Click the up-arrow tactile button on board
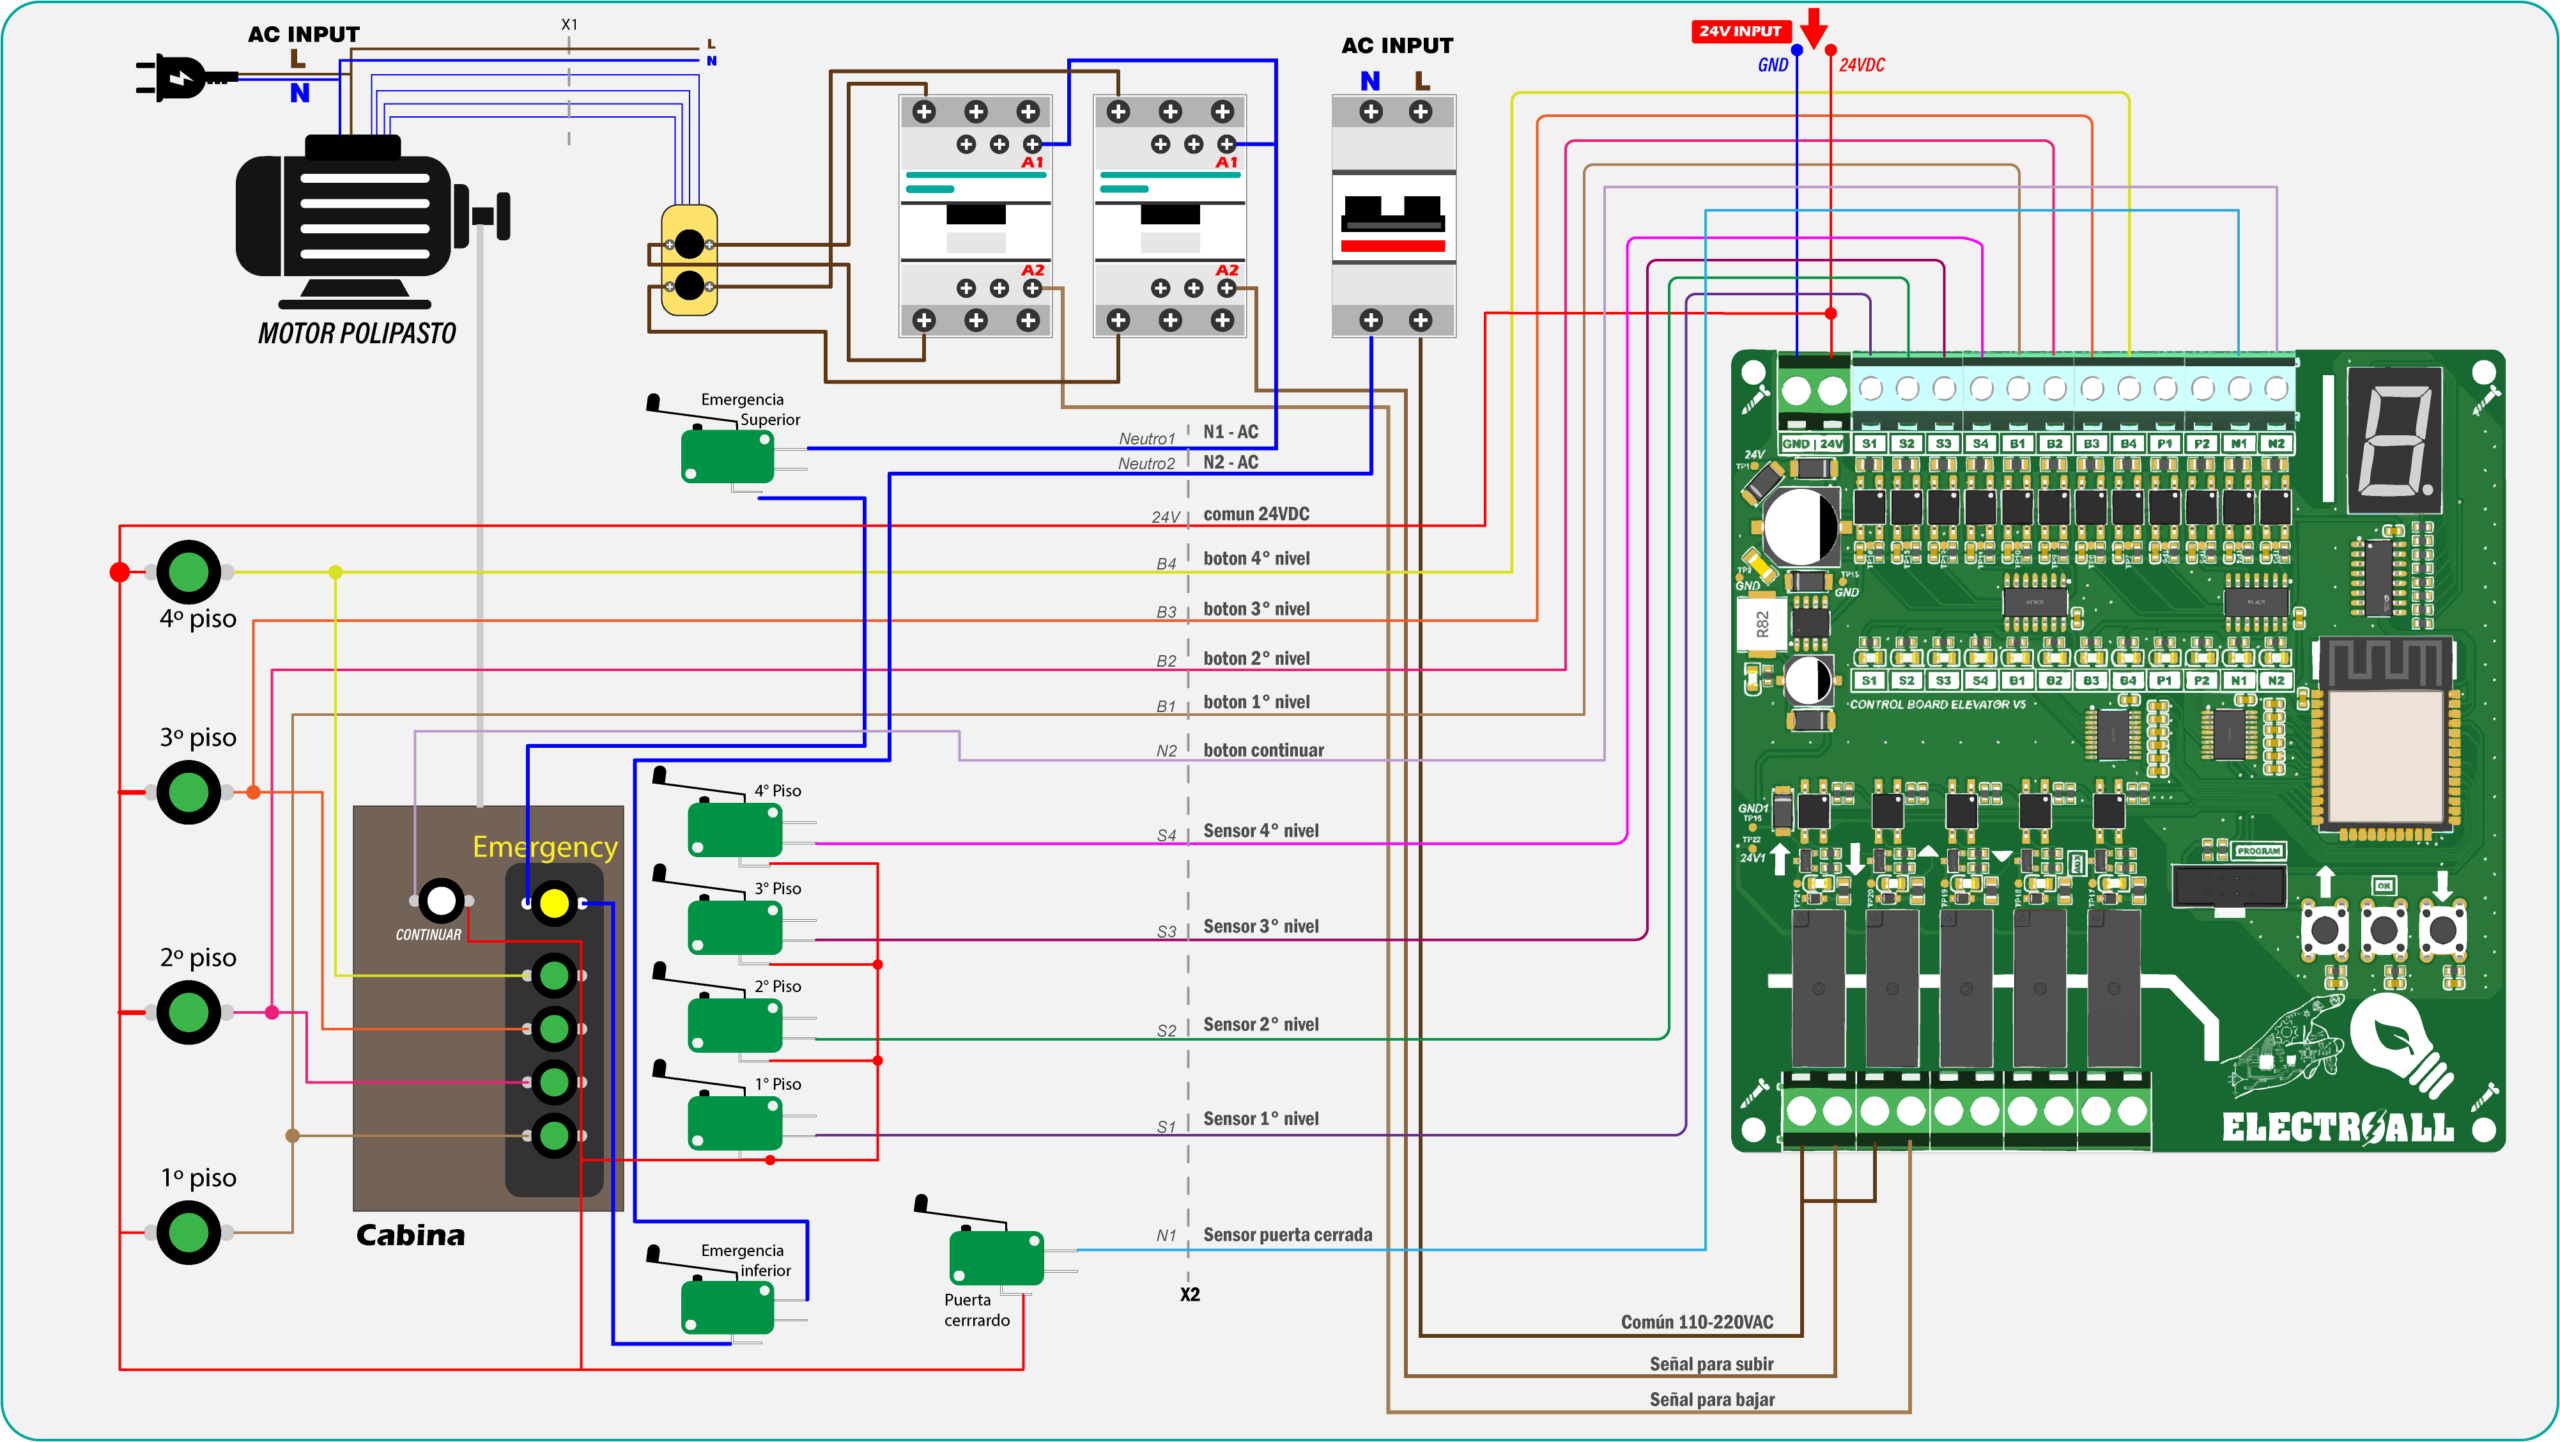This screenshot has width=2560, height=1442. pos(2325,930)
